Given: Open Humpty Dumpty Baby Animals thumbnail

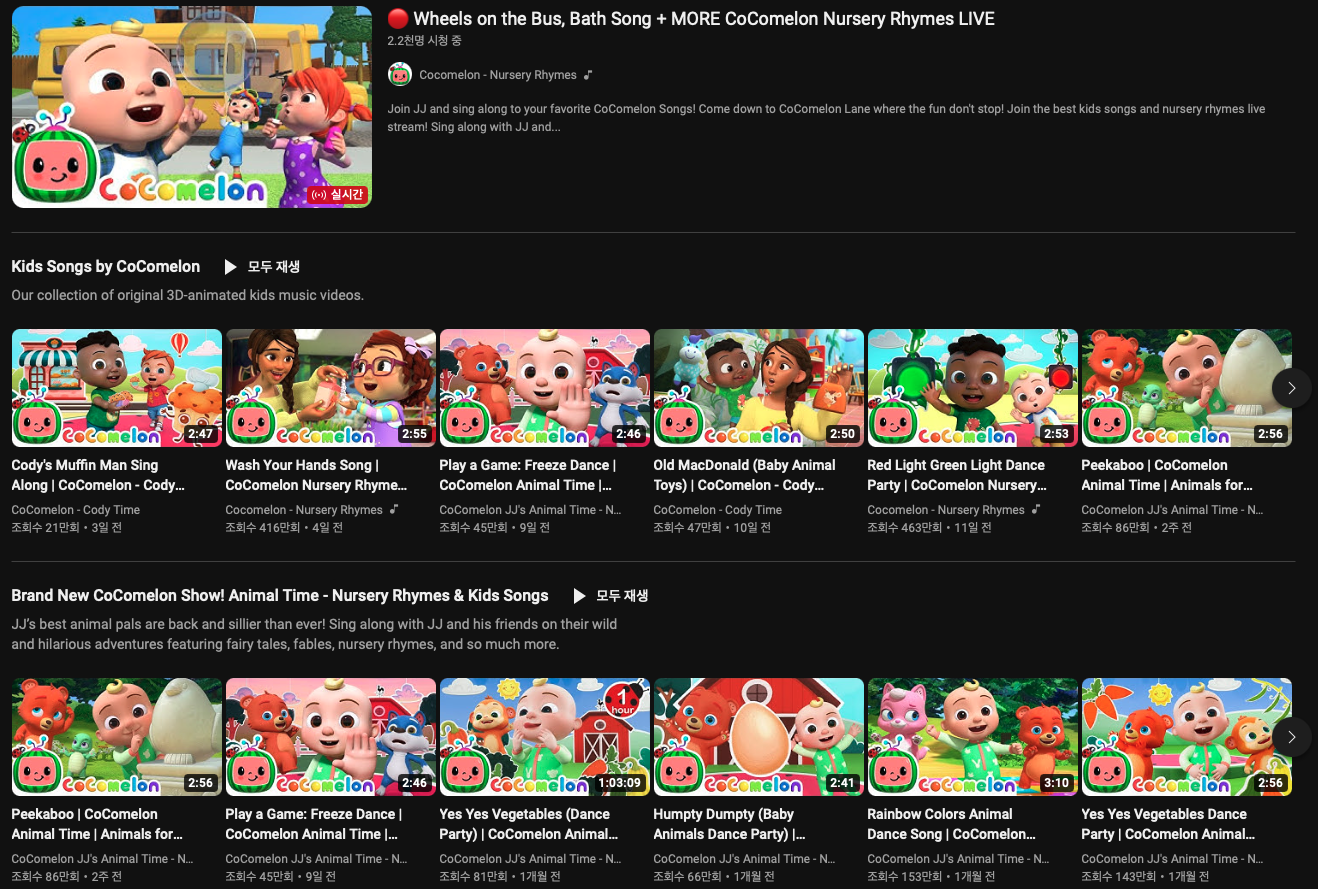Looking at the screenshot, I should 759,737.
